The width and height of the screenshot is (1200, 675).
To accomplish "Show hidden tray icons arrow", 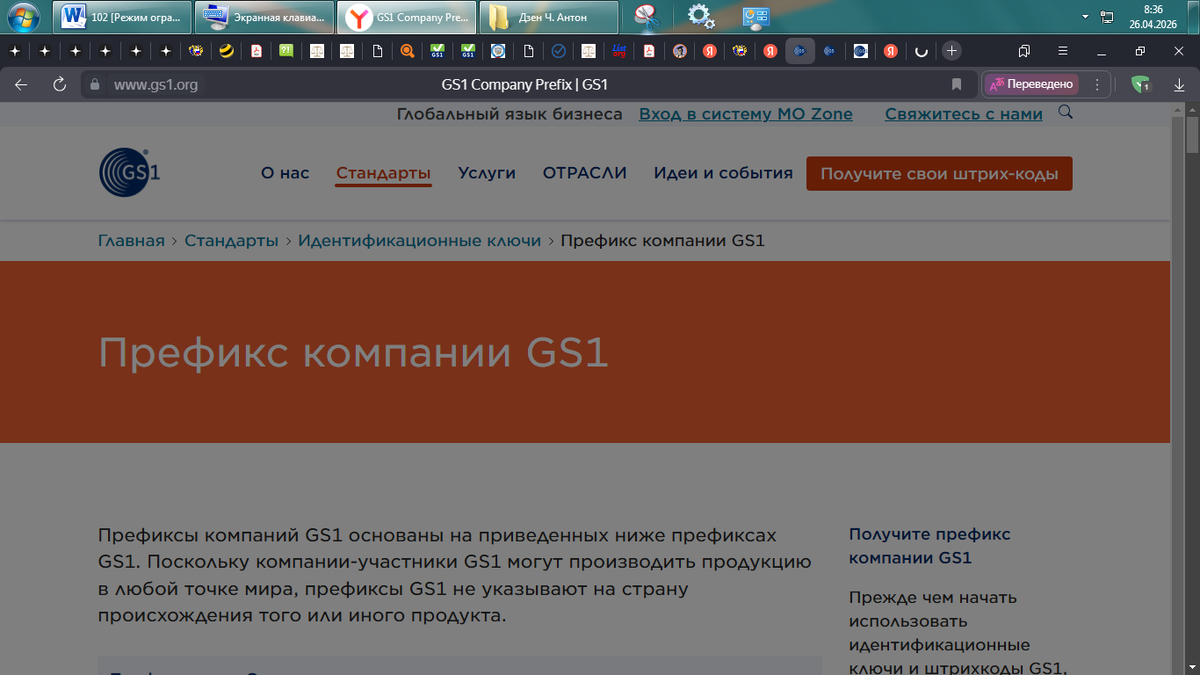I will click(x=1085, y=17).
